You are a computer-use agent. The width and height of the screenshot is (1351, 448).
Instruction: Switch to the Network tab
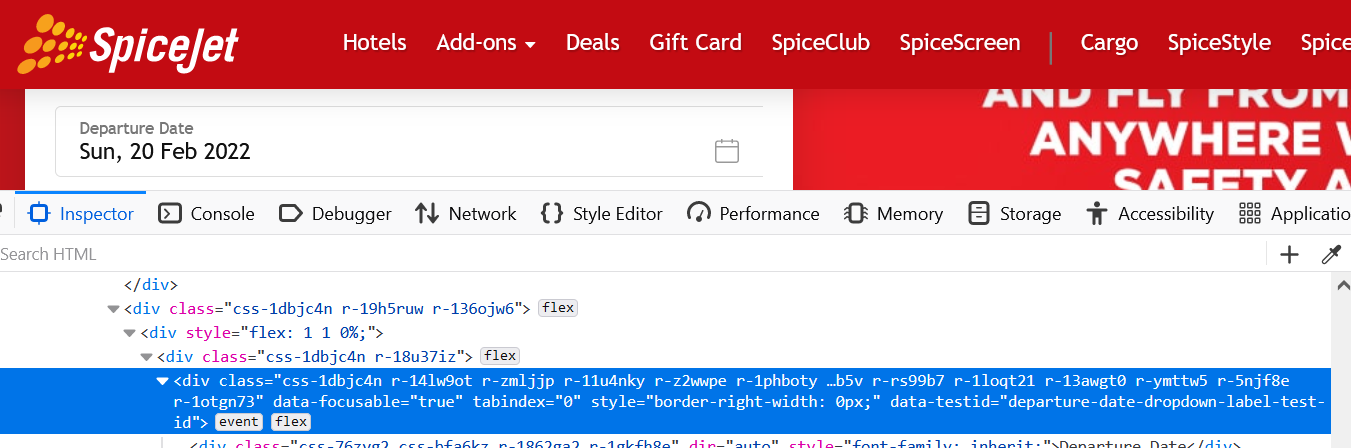coord(466,213)
